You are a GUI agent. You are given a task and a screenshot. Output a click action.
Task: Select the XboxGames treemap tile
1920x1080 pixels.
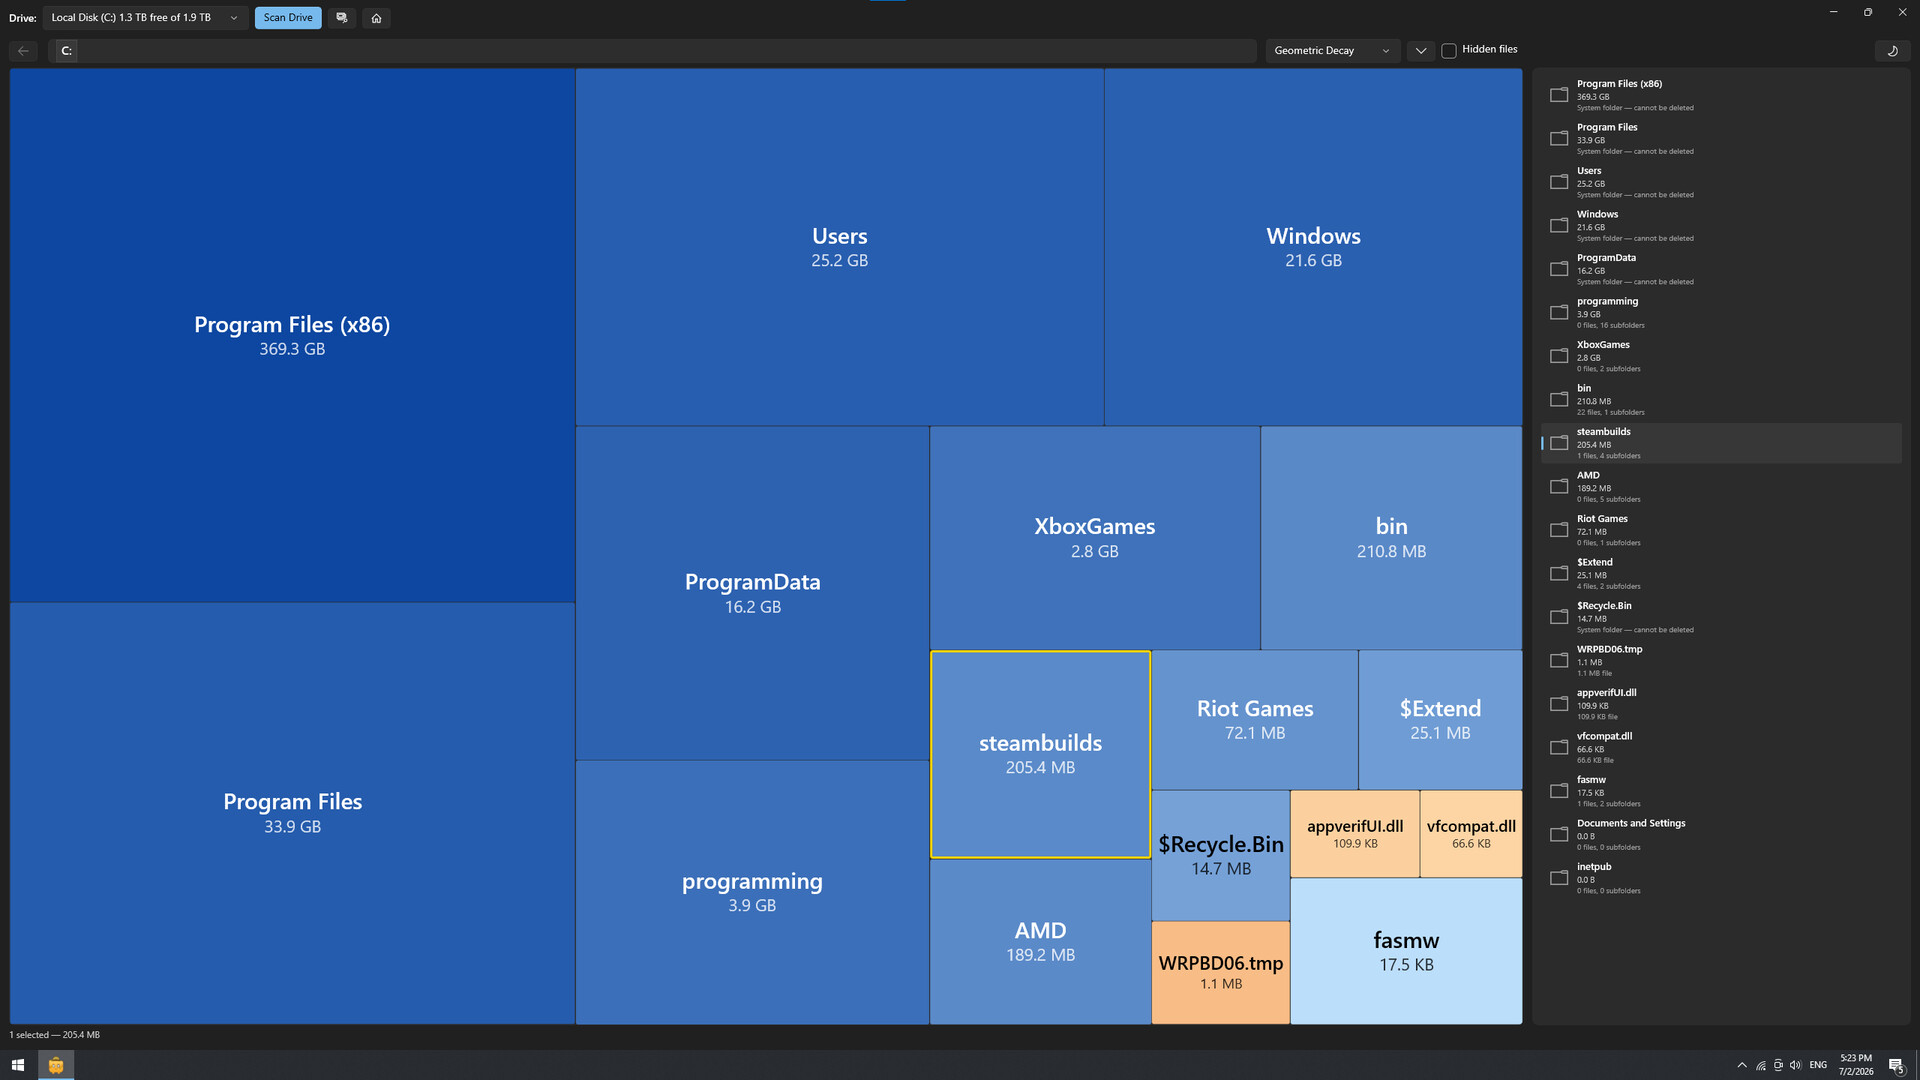click(x=1095, y=538)
